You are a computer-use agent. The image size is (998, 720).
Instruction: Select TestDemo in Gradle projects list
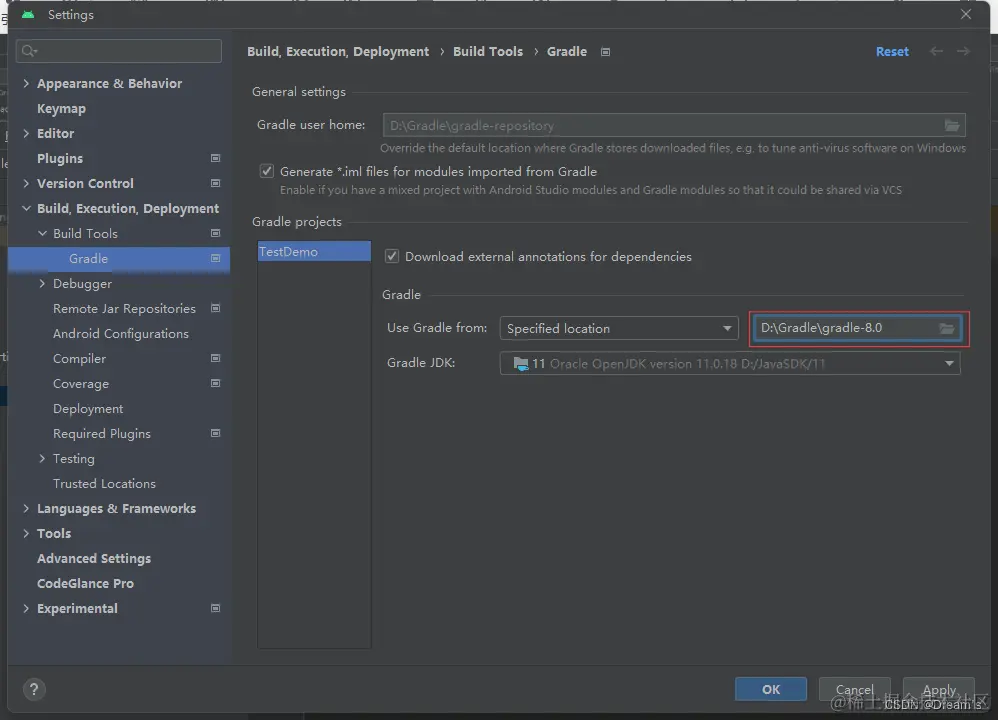click(x=314, y=251)
